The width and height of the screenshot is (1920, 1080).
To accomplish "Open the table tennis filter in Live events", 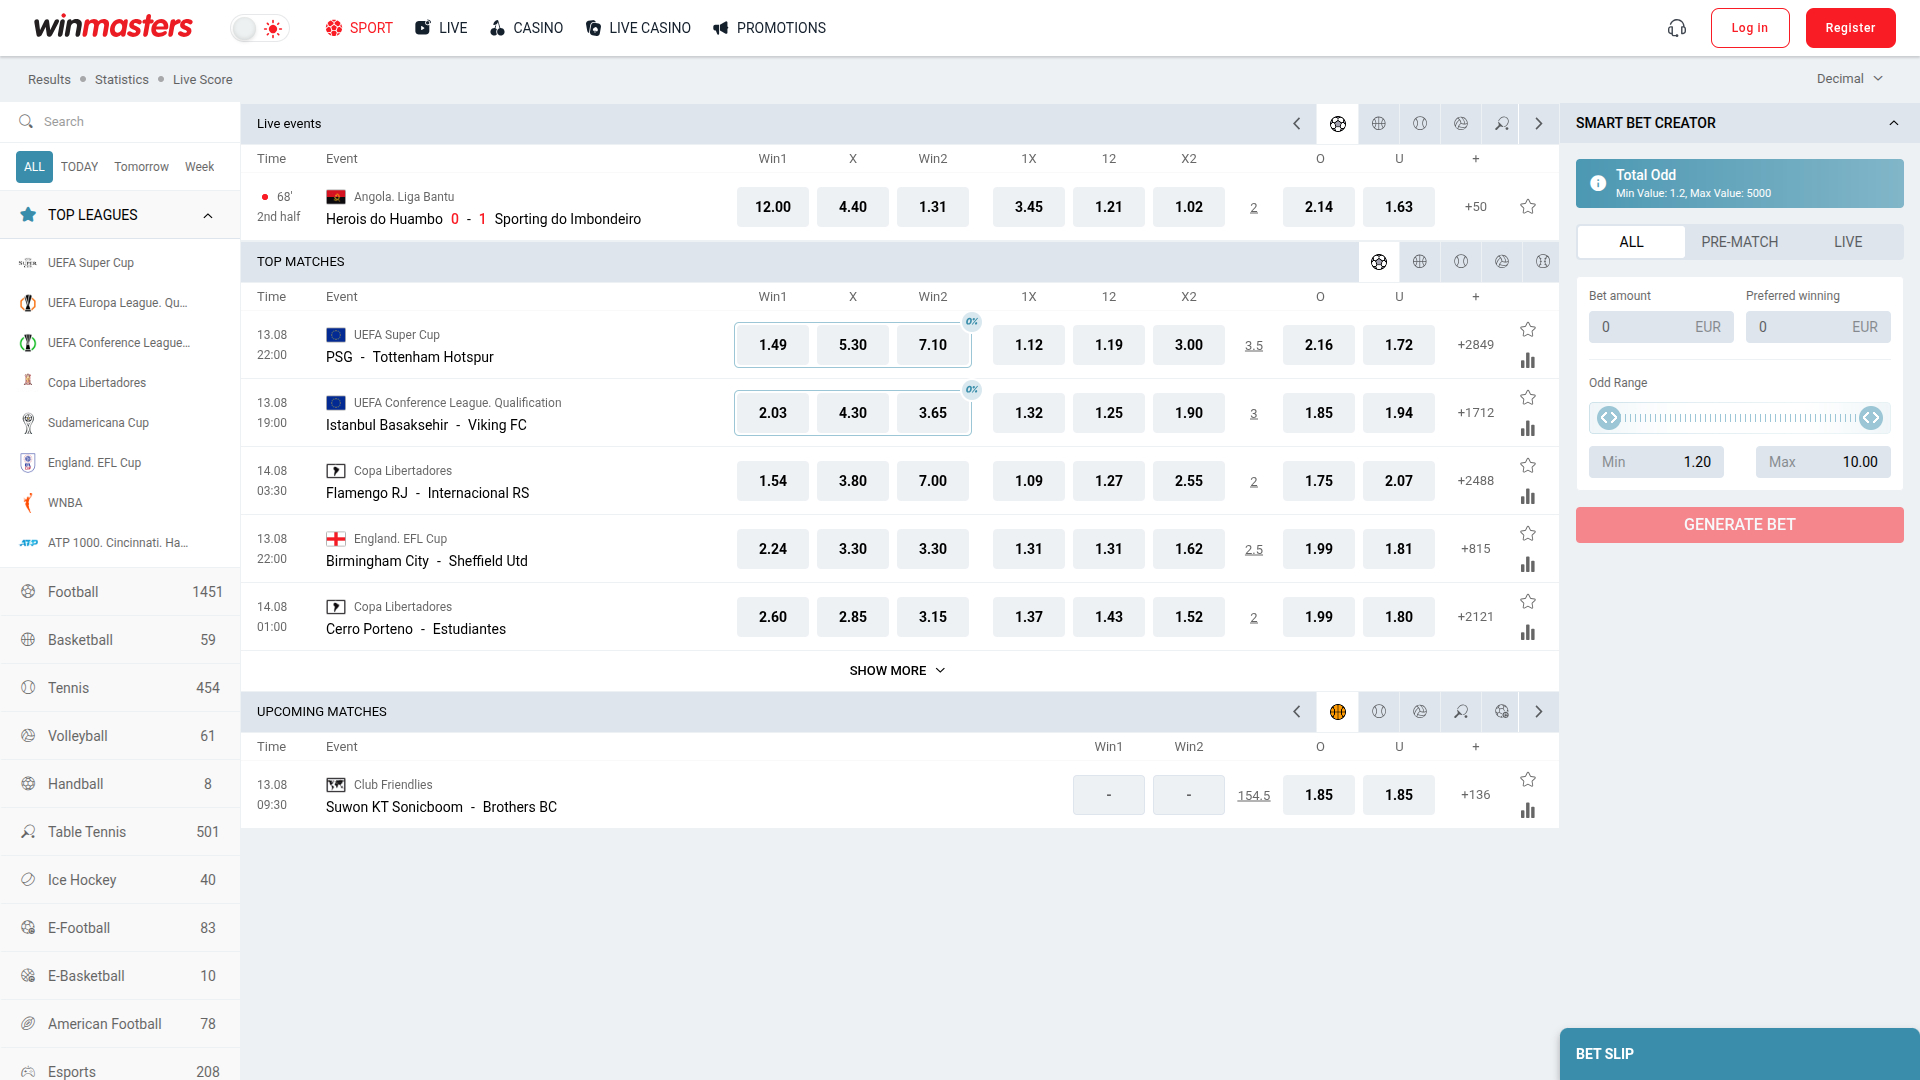I will pos(1502,123).
